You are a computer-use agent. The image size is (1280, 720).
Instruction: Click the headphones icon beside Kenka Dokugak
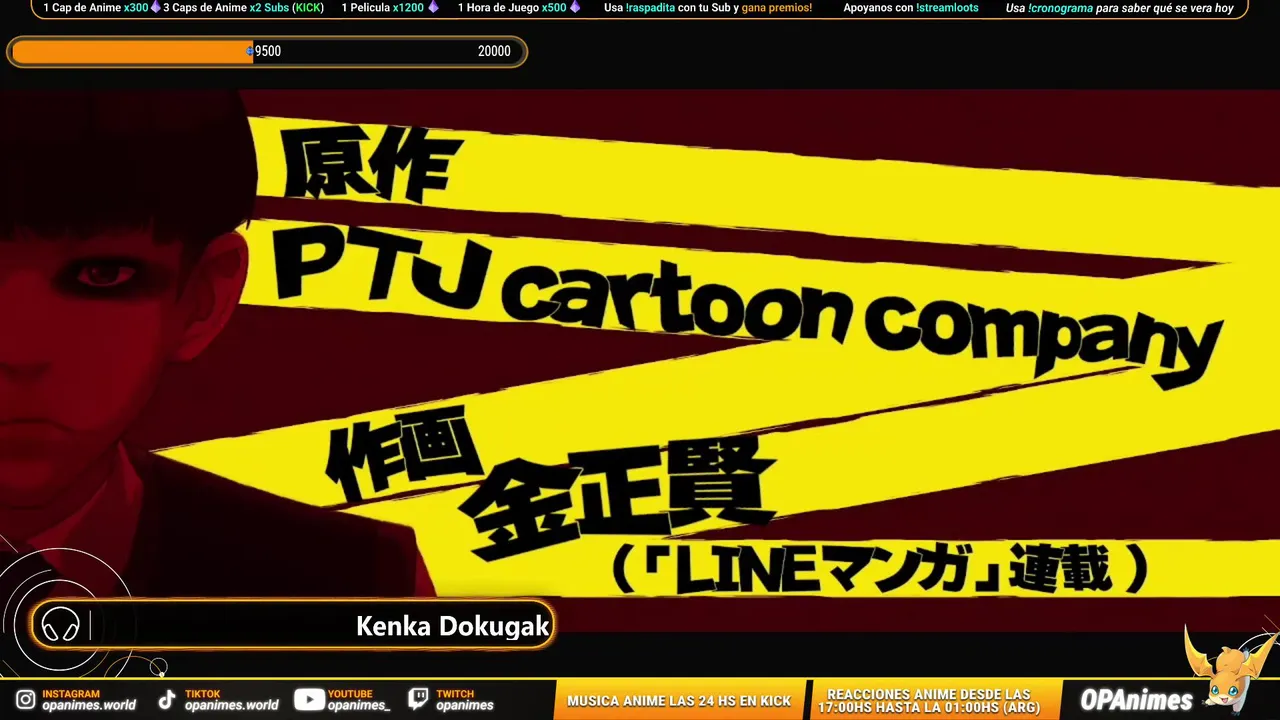[61, 627]
